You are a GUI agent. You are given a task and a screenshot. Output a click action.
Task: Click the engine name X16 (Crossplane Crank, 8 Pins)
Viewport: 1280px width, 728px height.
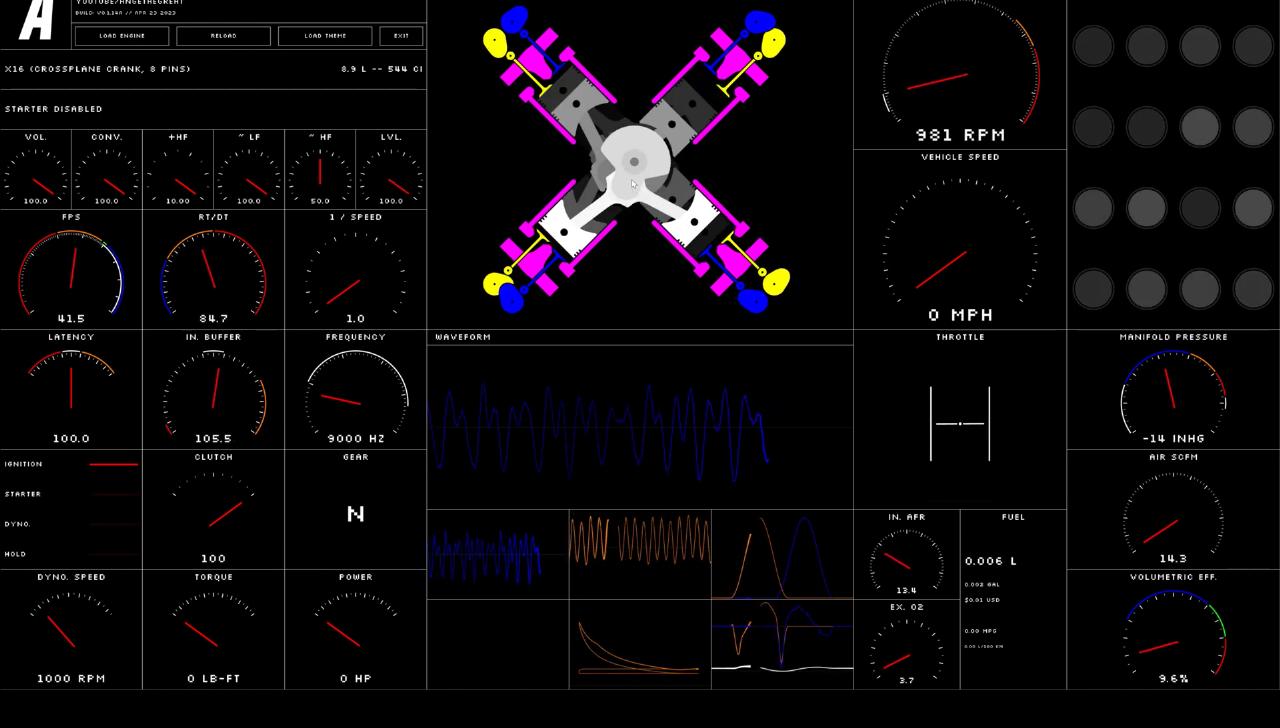point(97,69)
